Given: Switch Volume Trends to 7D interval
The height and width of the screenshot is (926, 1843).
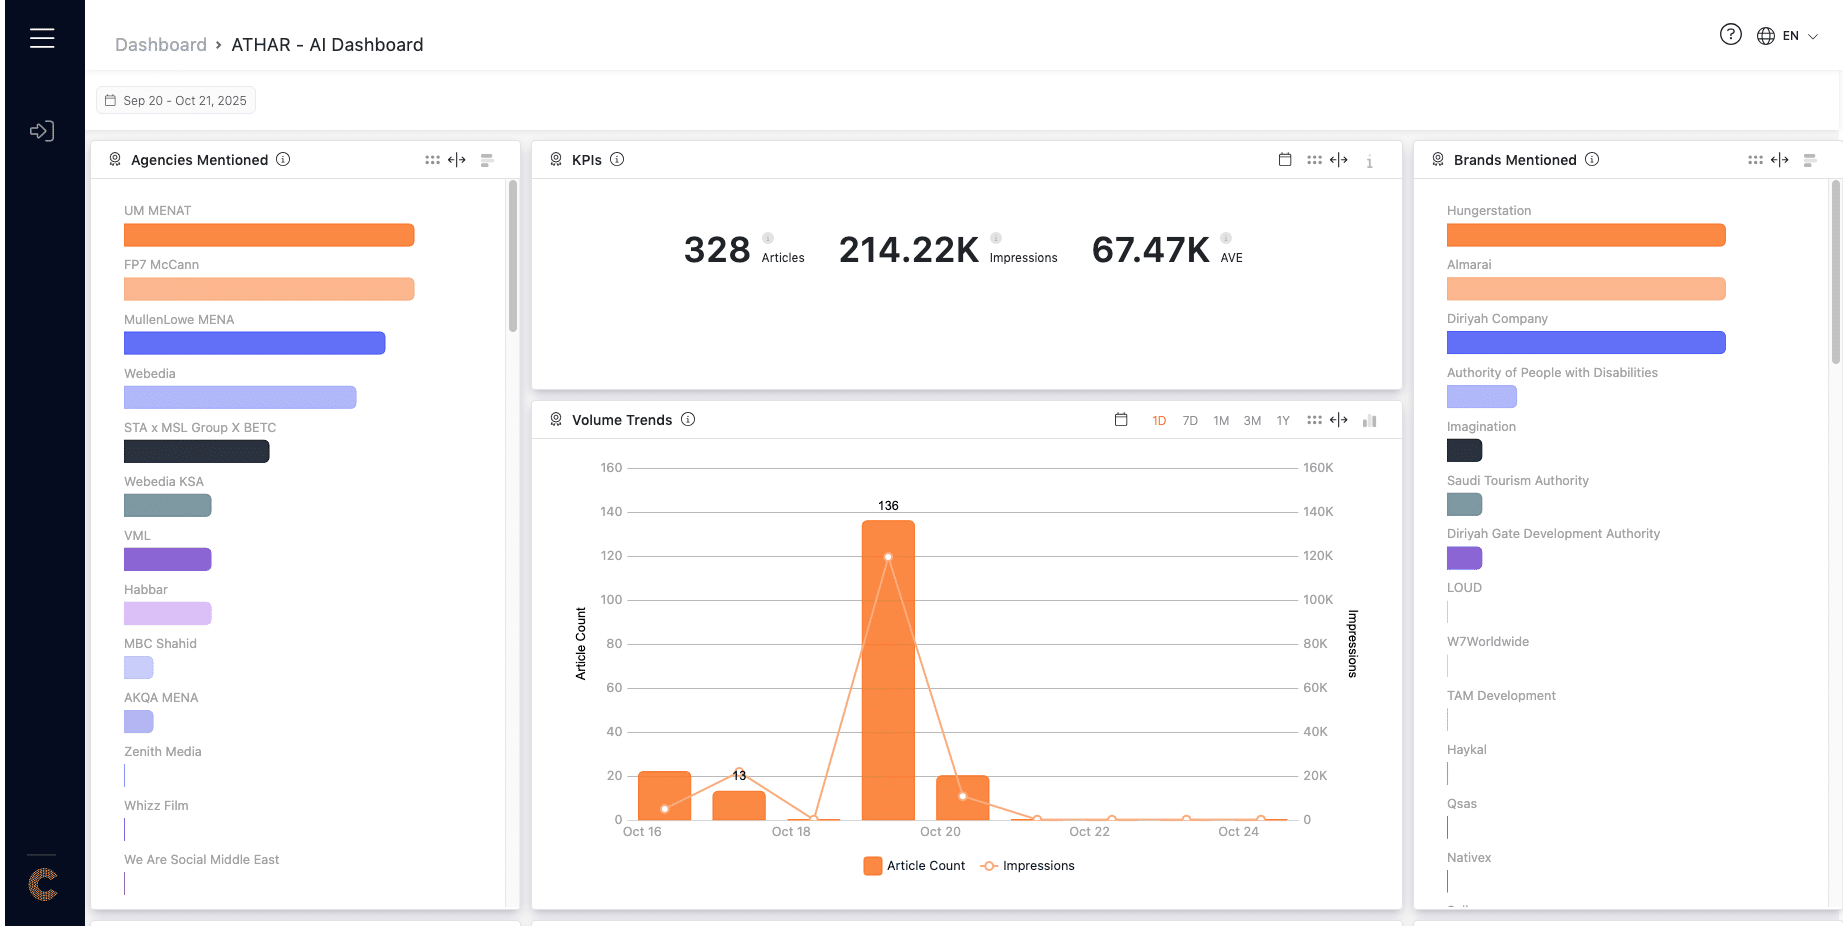Looking at the screenshot, I should pos(1190,421).
